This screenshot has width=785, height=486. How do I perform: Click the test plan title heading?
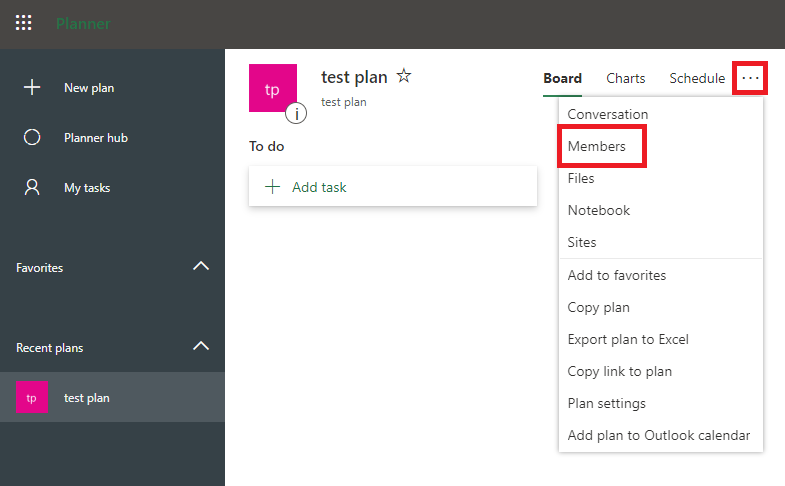tap(354, 77)
